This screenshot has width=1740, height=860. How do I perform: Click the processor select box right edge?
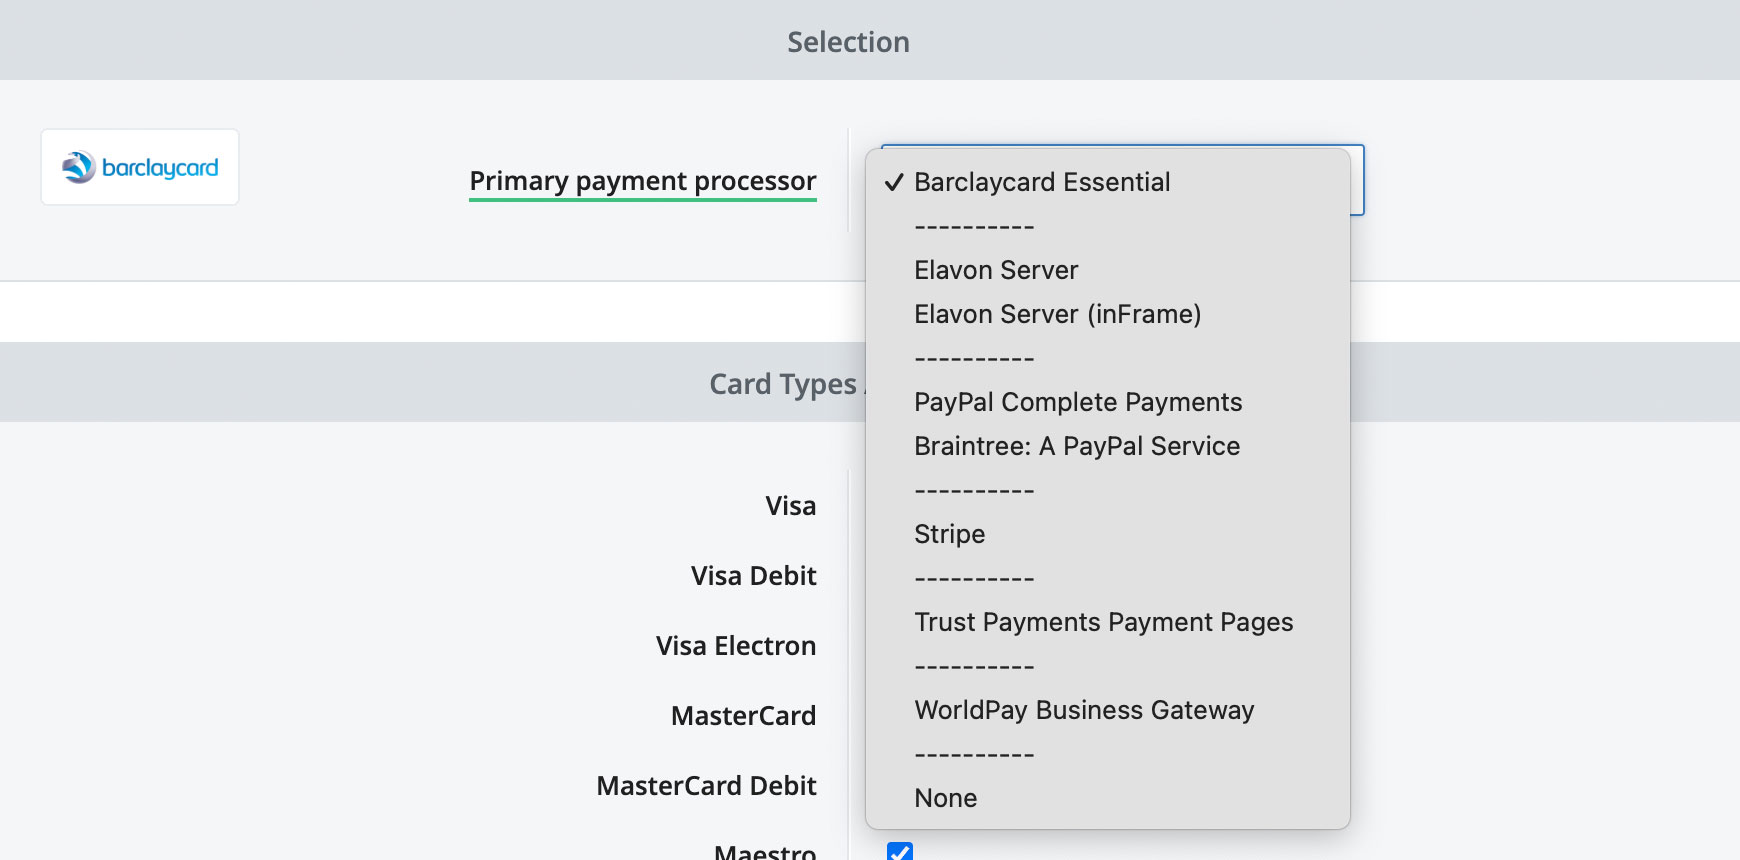pyautogui.click(x=1357, y=180)
